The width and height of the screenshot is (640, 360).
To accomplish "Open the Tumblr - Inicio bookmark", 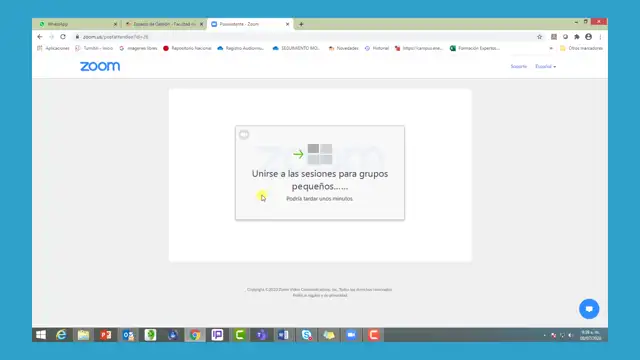I will 94,48.
